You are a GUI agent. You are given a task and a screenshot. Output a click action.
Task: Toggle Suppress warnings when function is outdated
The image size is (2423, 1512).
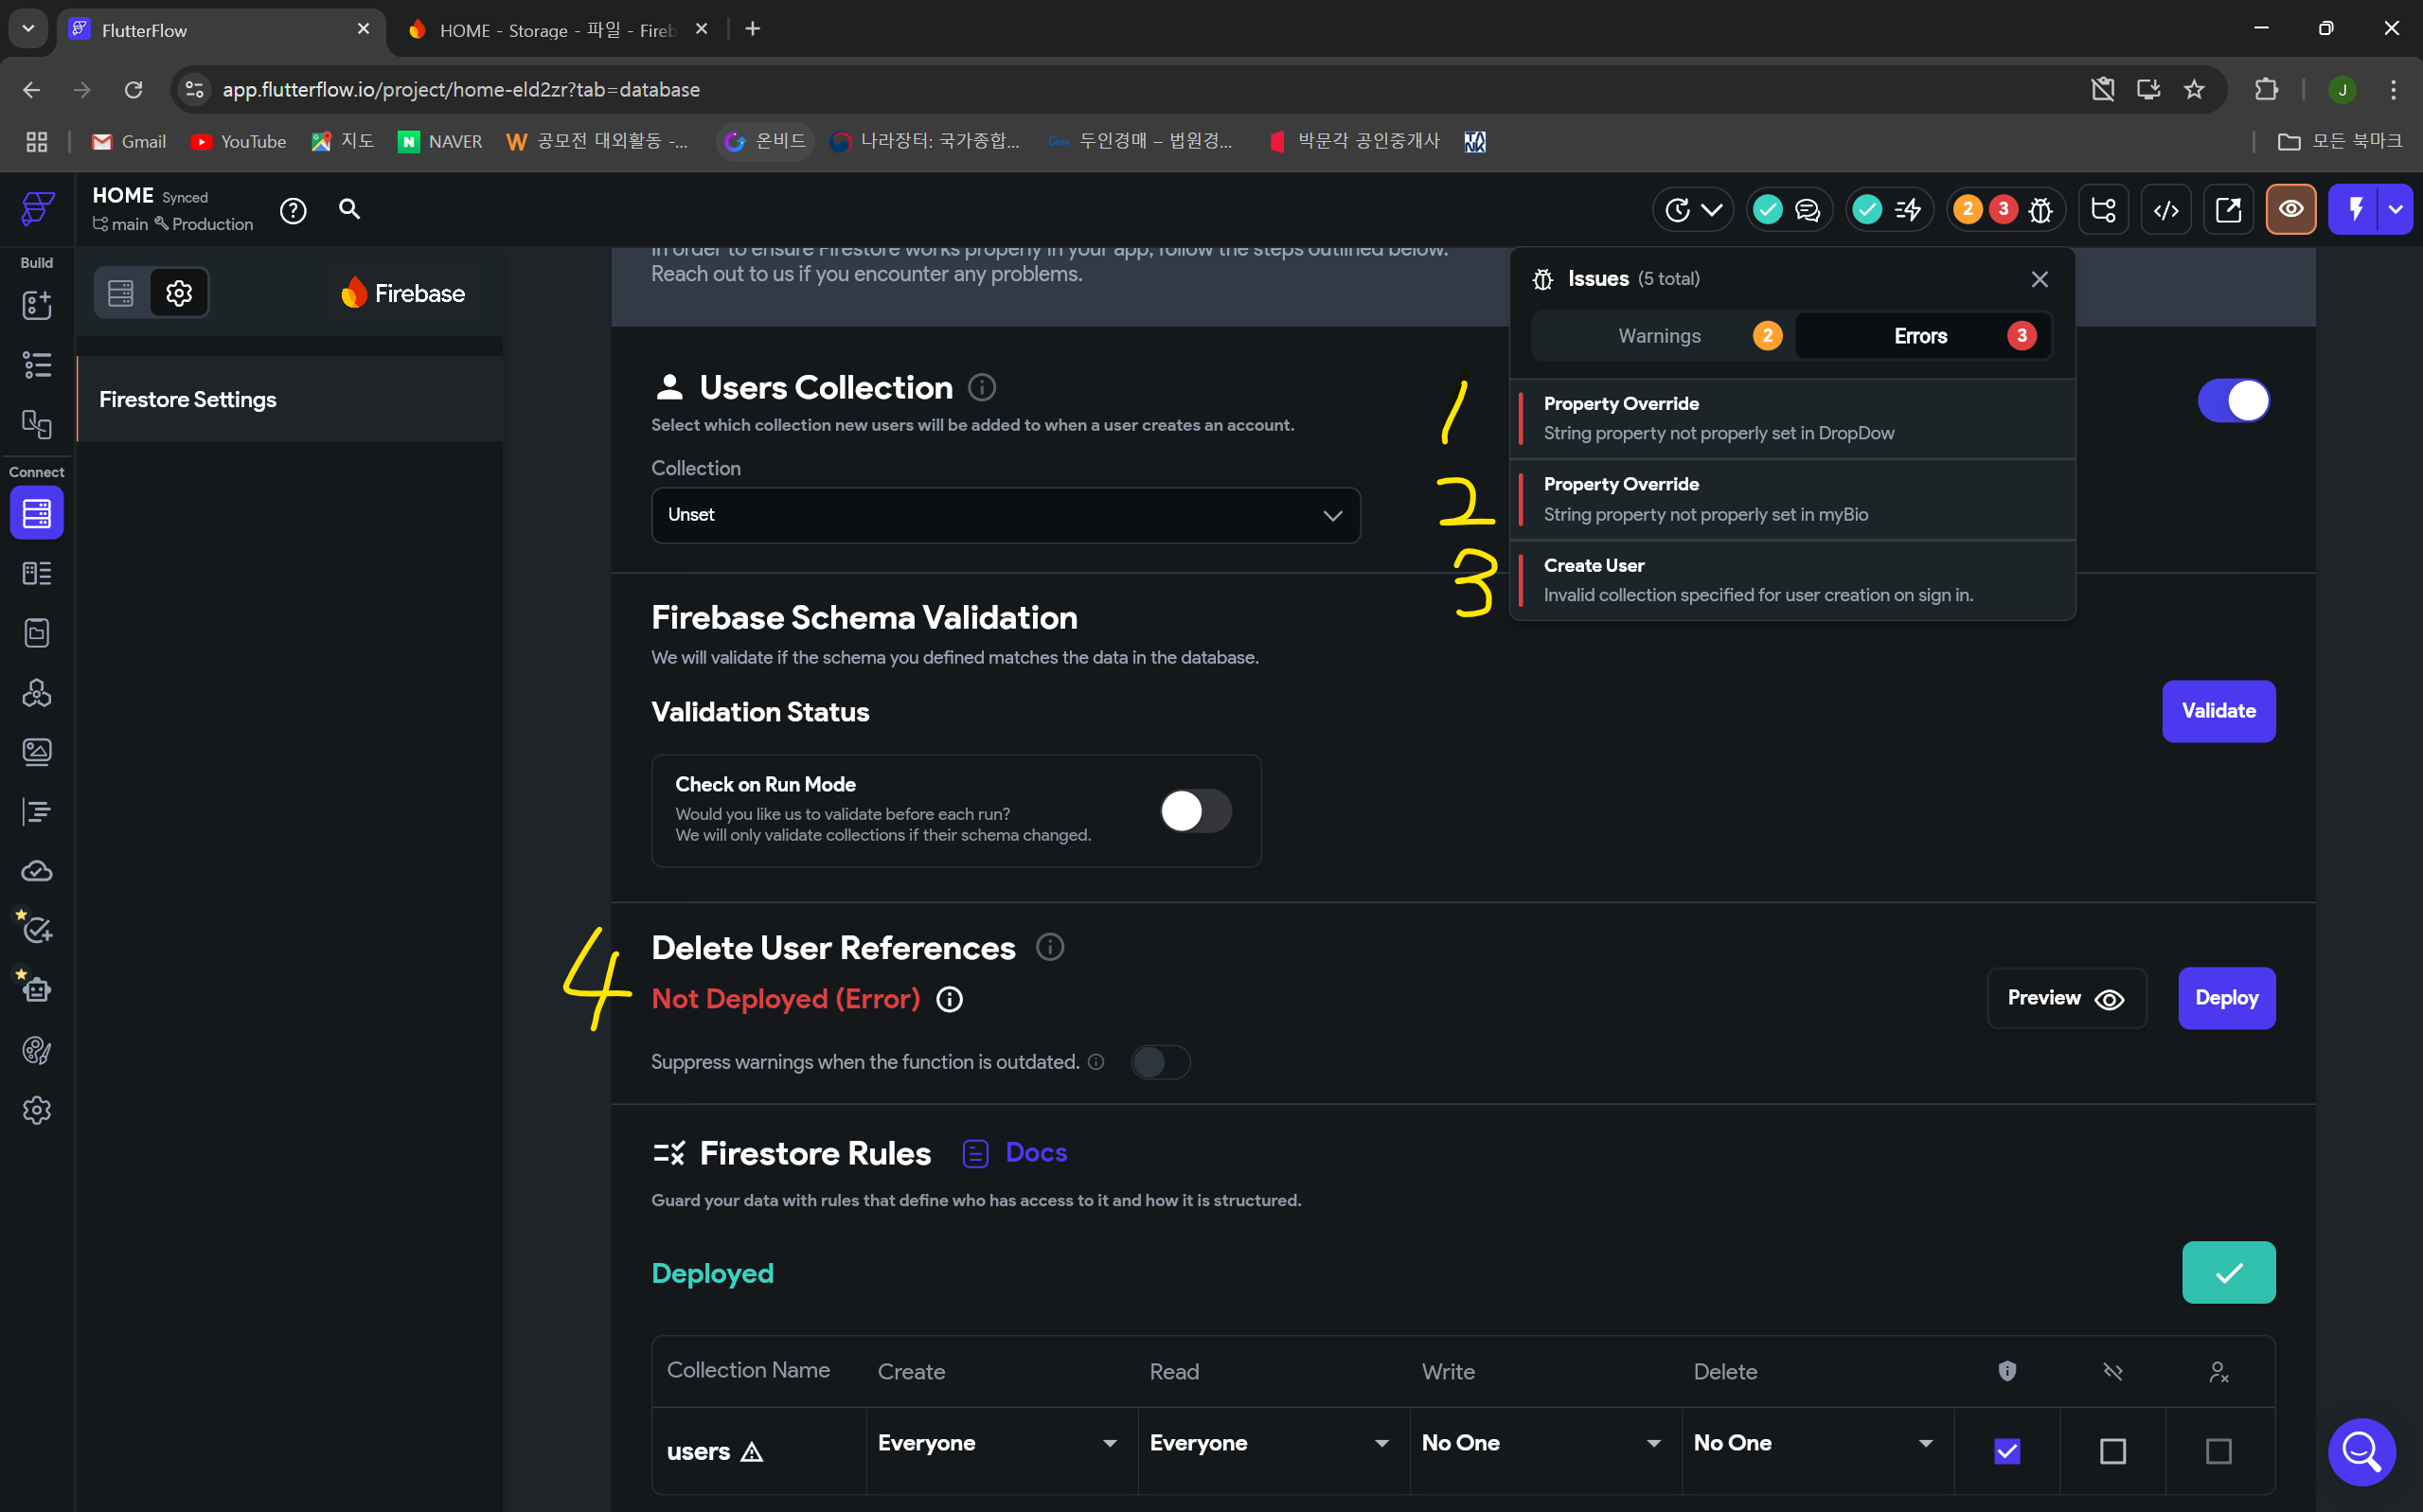pyautogui.click(x=1160, y=1062)
